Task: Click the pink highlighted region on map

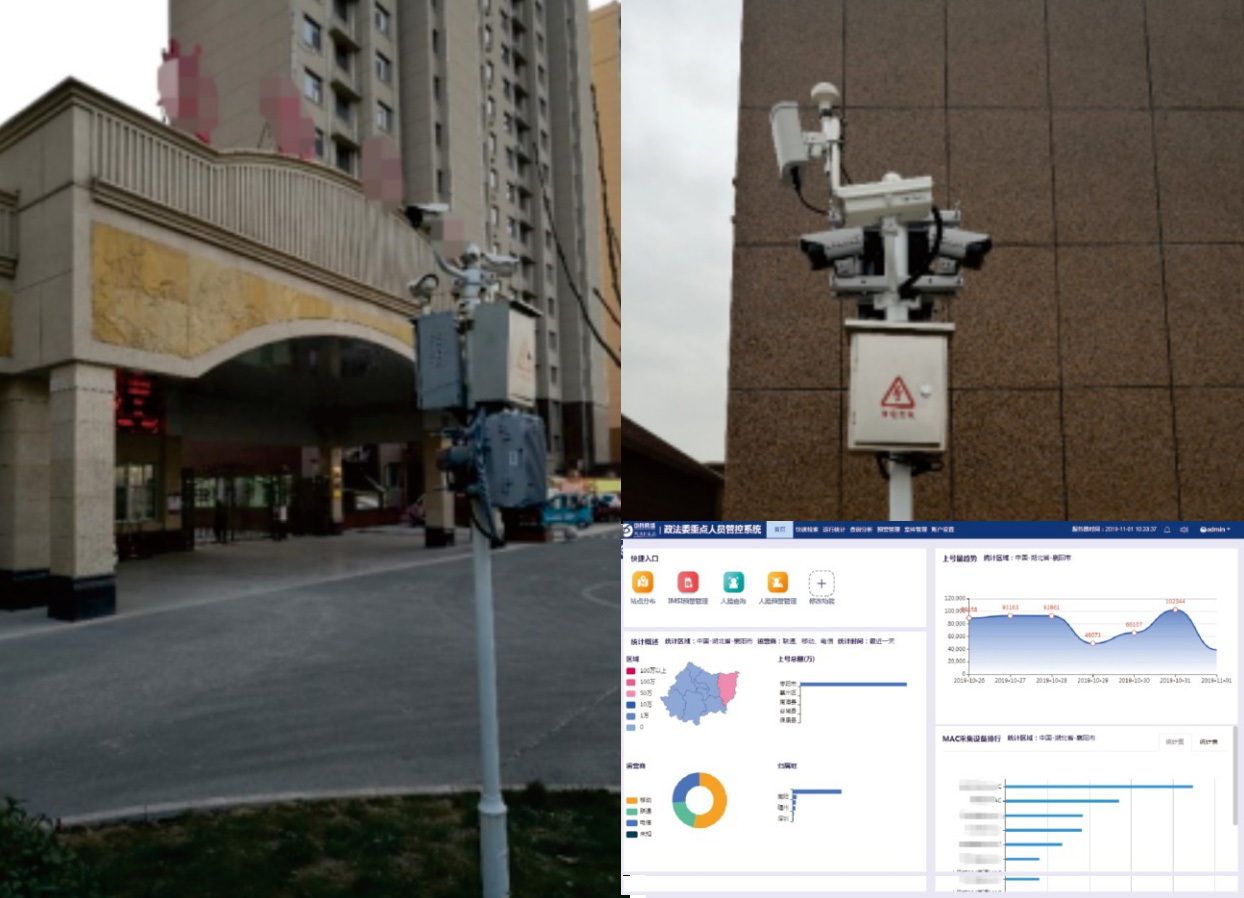Action: tap(727, 687)
